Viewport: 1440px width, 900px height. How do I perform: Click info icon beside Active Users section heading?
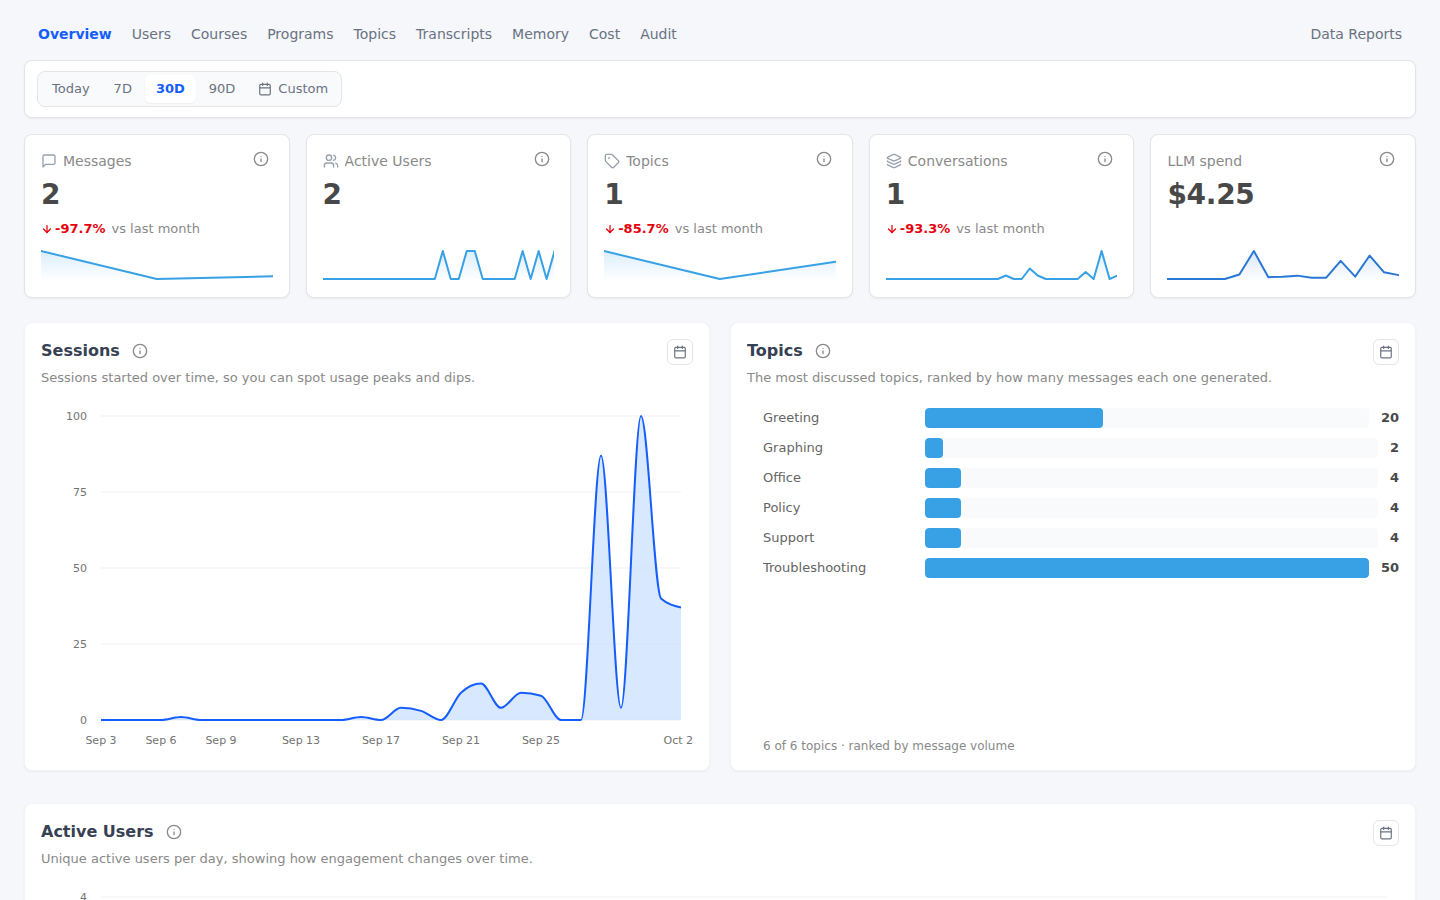pos(174,832)
